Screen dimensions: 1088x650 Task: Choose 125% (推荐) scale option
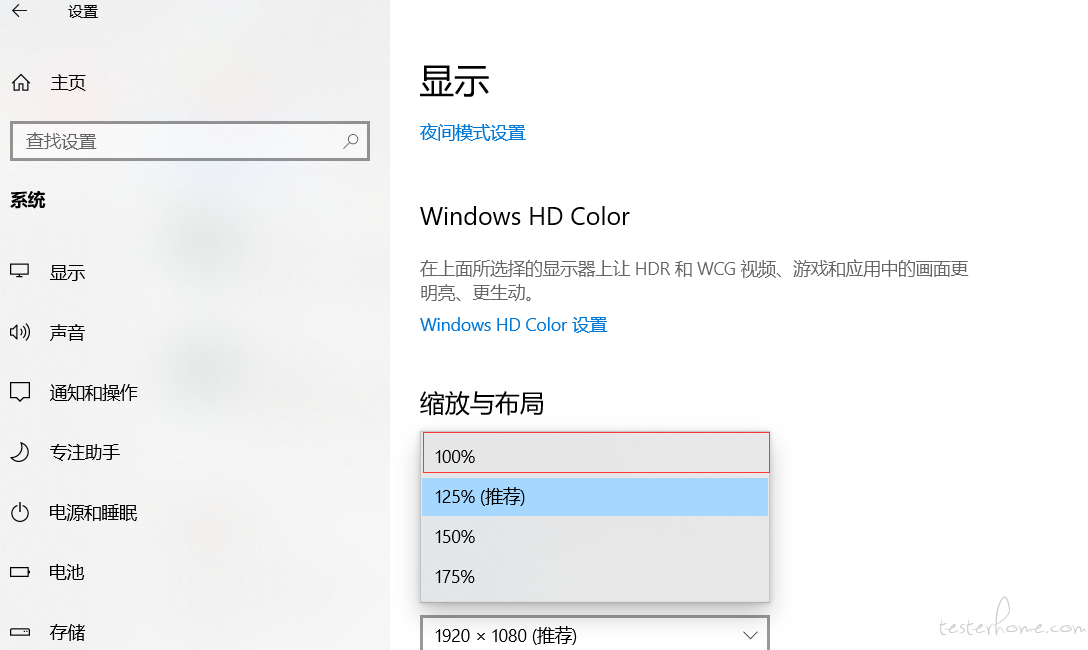pos(595,497)
